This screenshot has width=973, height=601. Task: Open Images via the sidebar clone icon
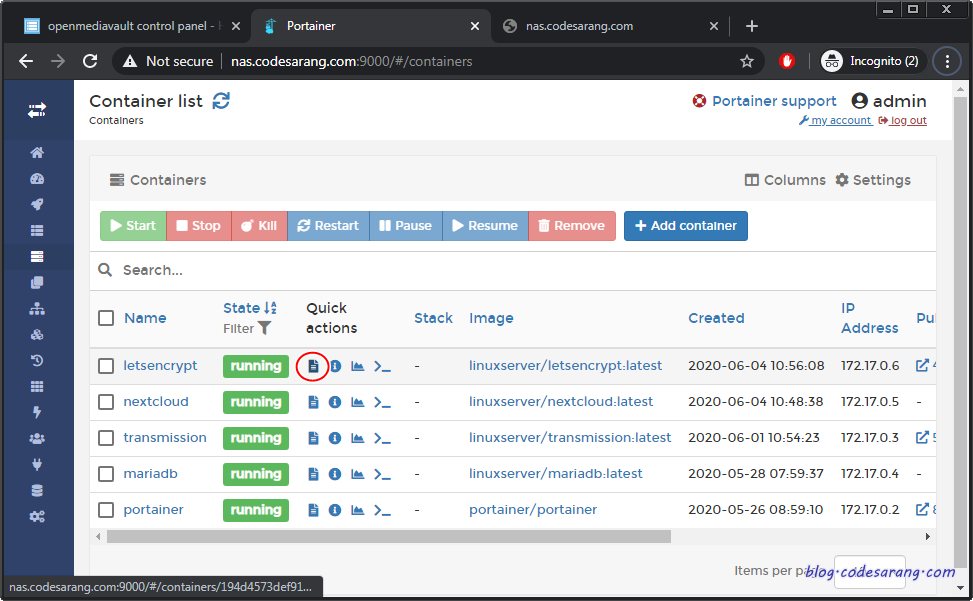coord(37,283)
